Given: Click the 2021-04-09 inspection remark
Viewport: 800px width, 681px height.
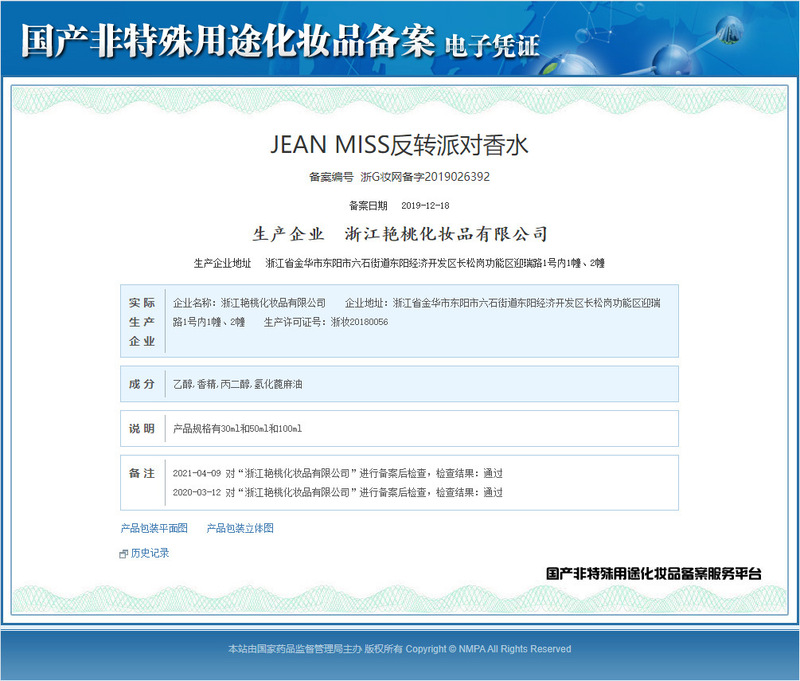Looking at the screenshot, I should 338,473.
